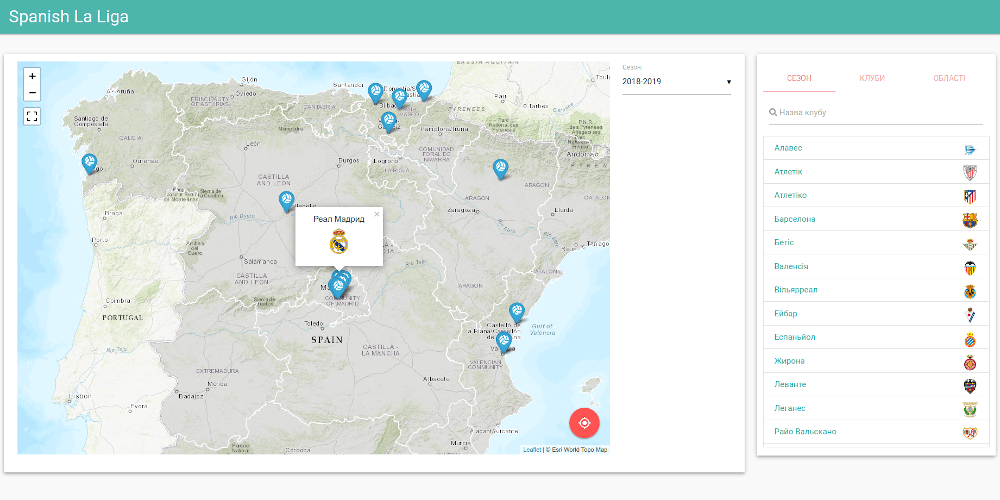Open the Алавес club name in list

coord(788,148)
